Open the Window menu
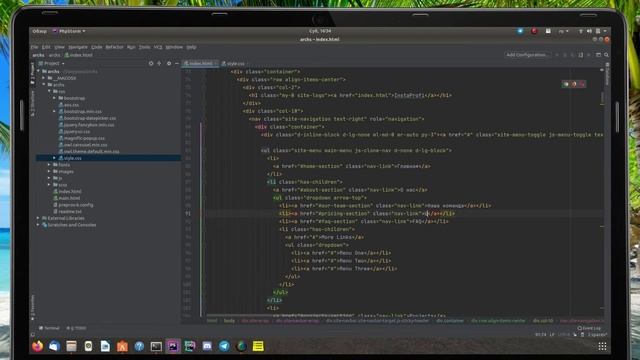640x360 pixels. point(174,47)
